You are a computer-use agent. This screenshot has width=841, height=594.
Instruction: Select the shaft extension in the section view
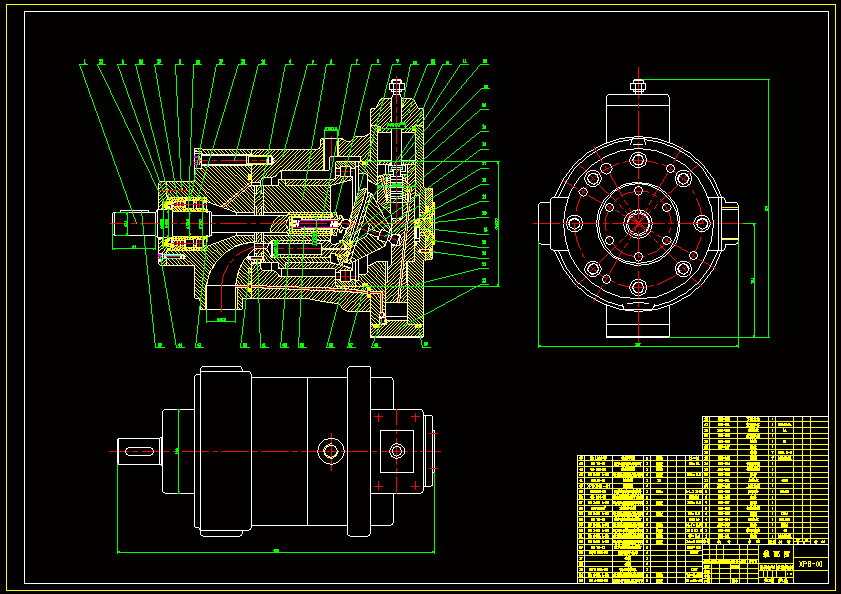[x=134, y=224]
